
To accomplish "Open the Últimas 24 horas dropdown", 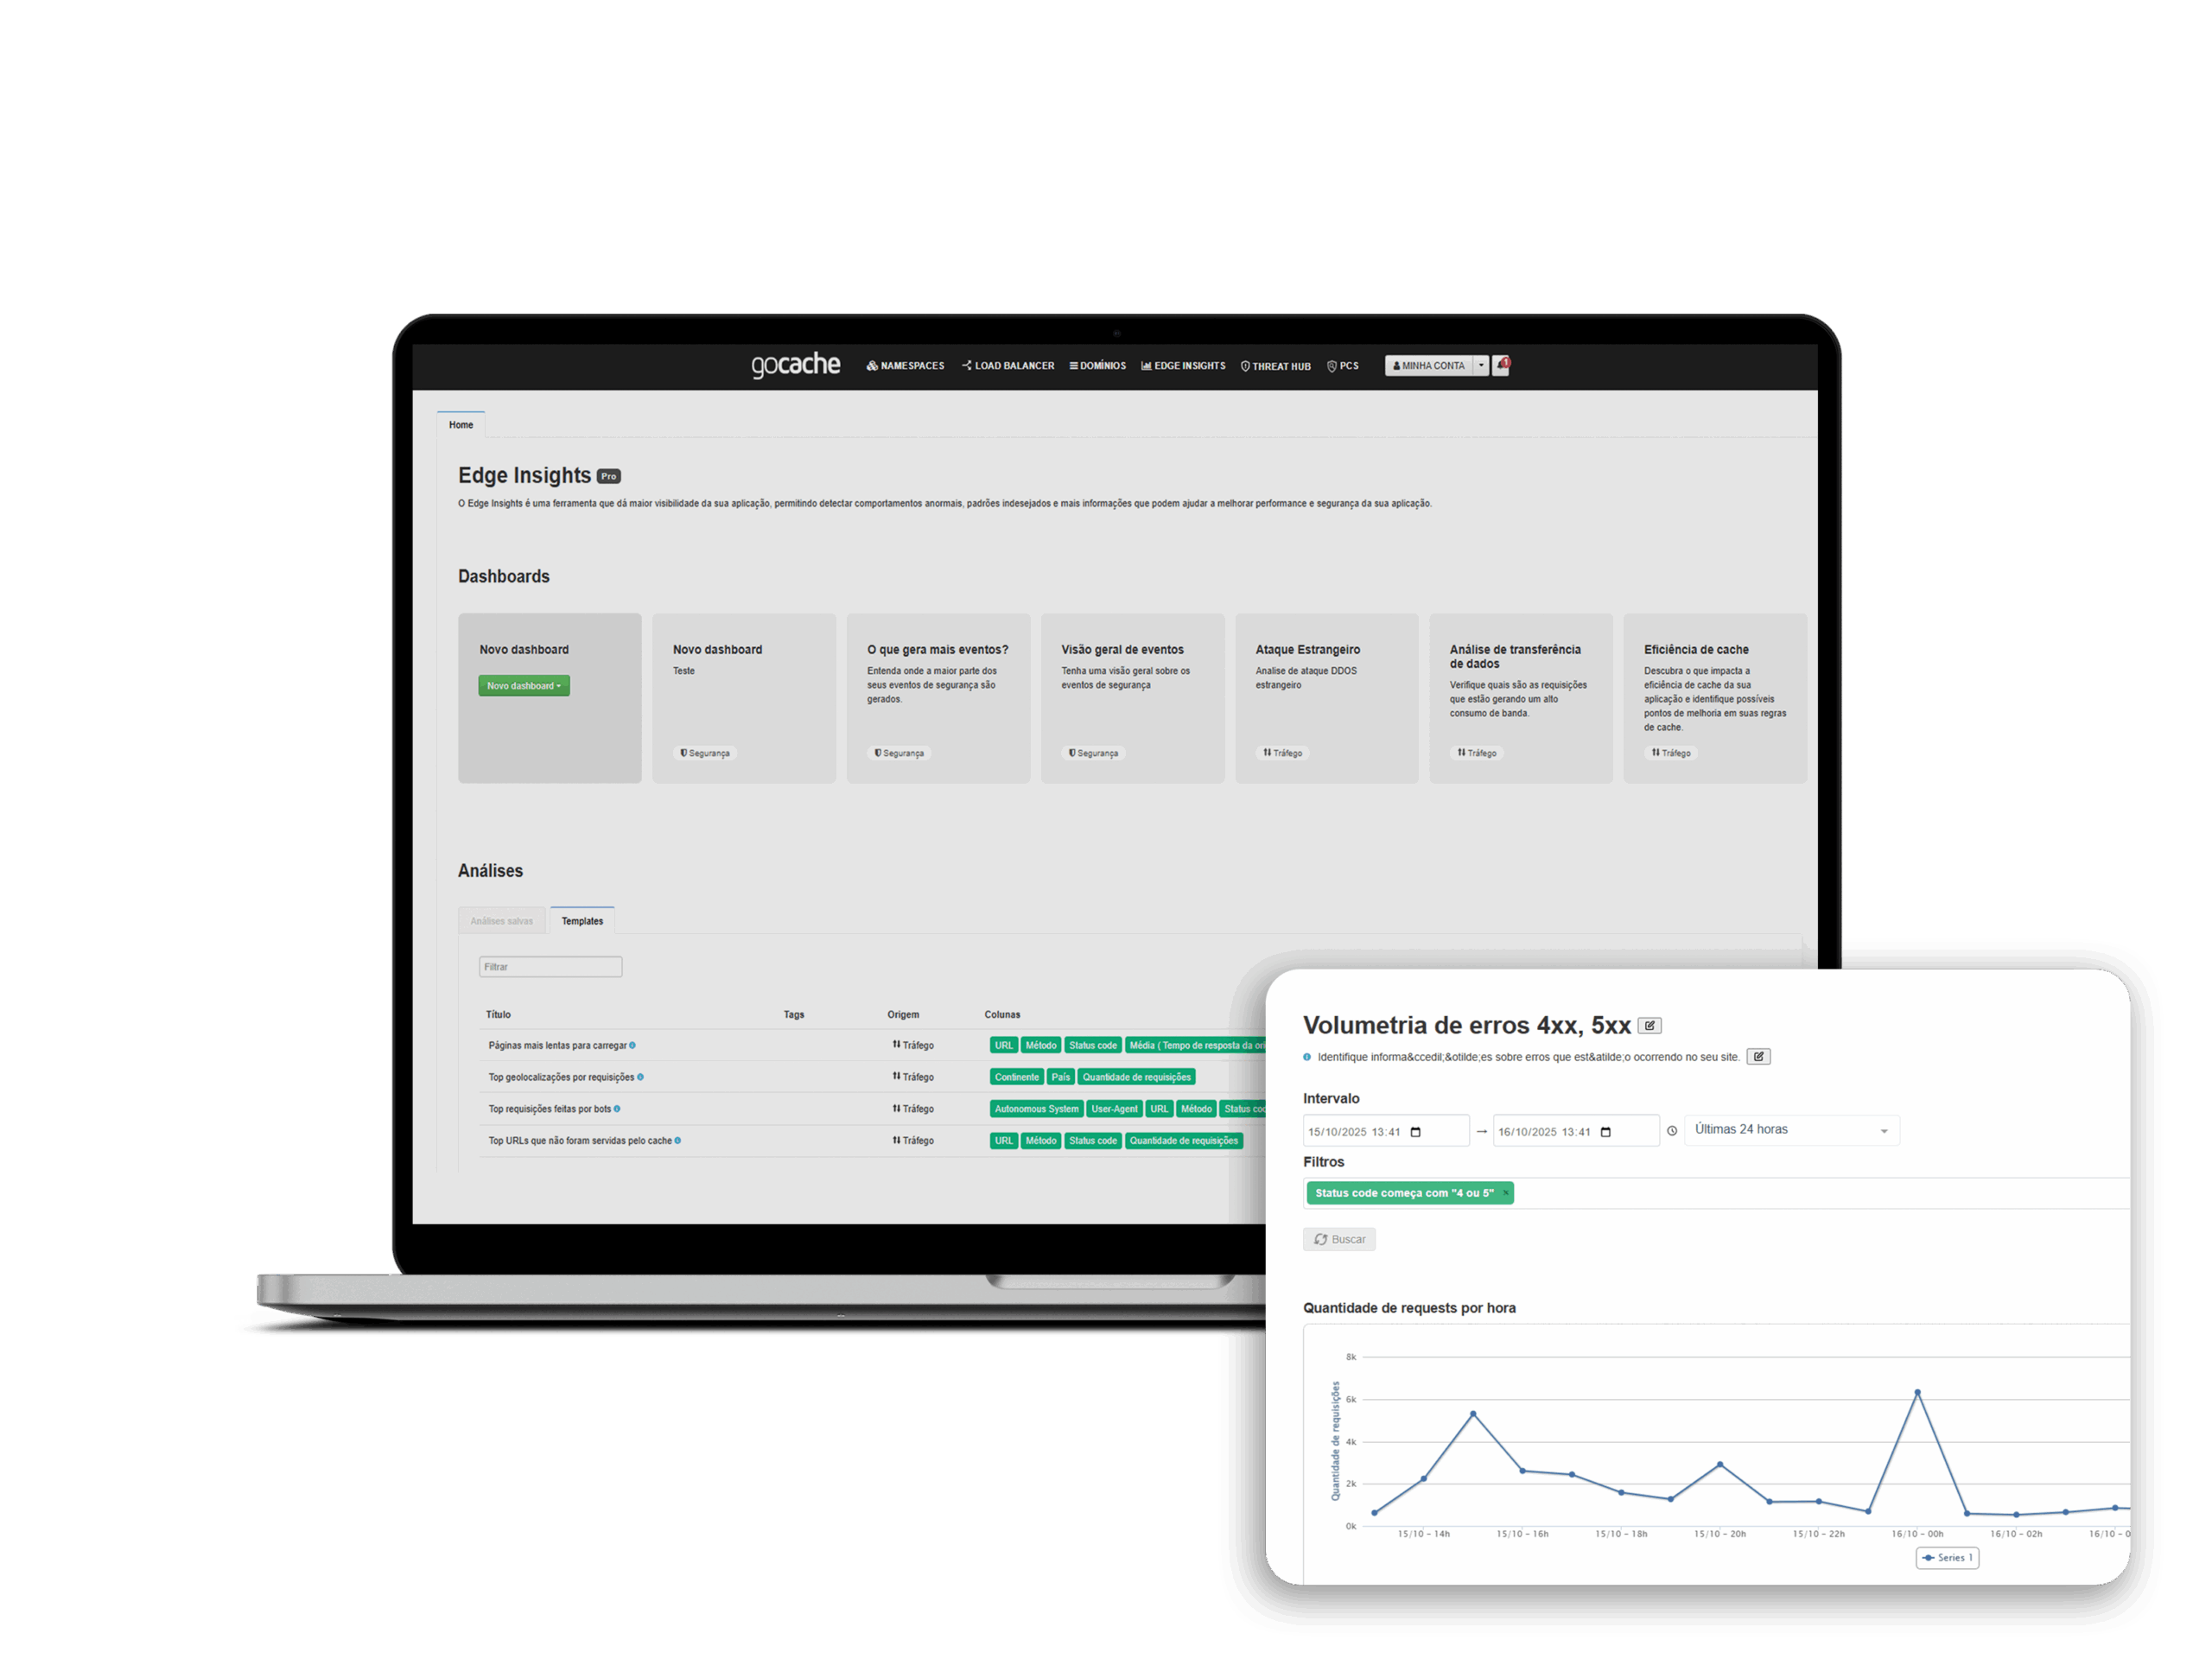I will tap(1791, 1130).
